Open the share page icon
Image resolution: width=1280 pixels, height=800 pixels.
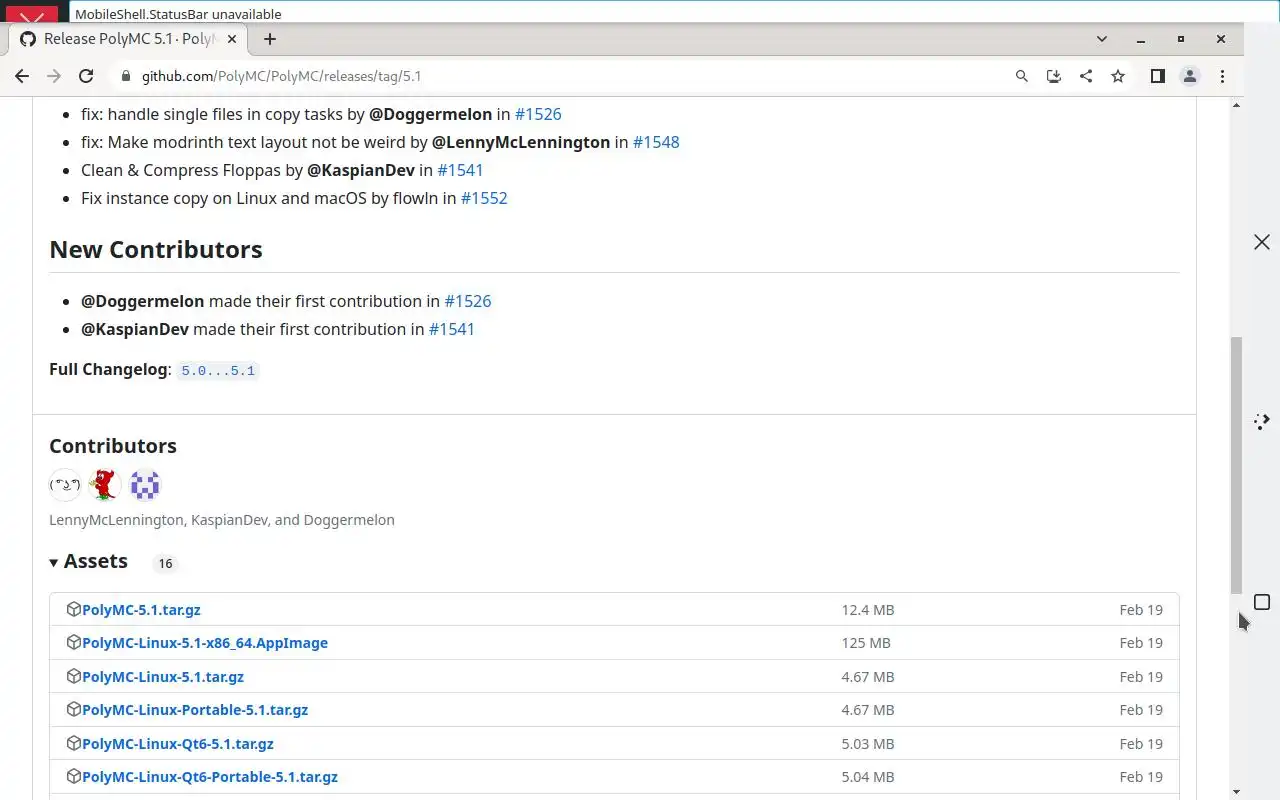point(1086,76)
